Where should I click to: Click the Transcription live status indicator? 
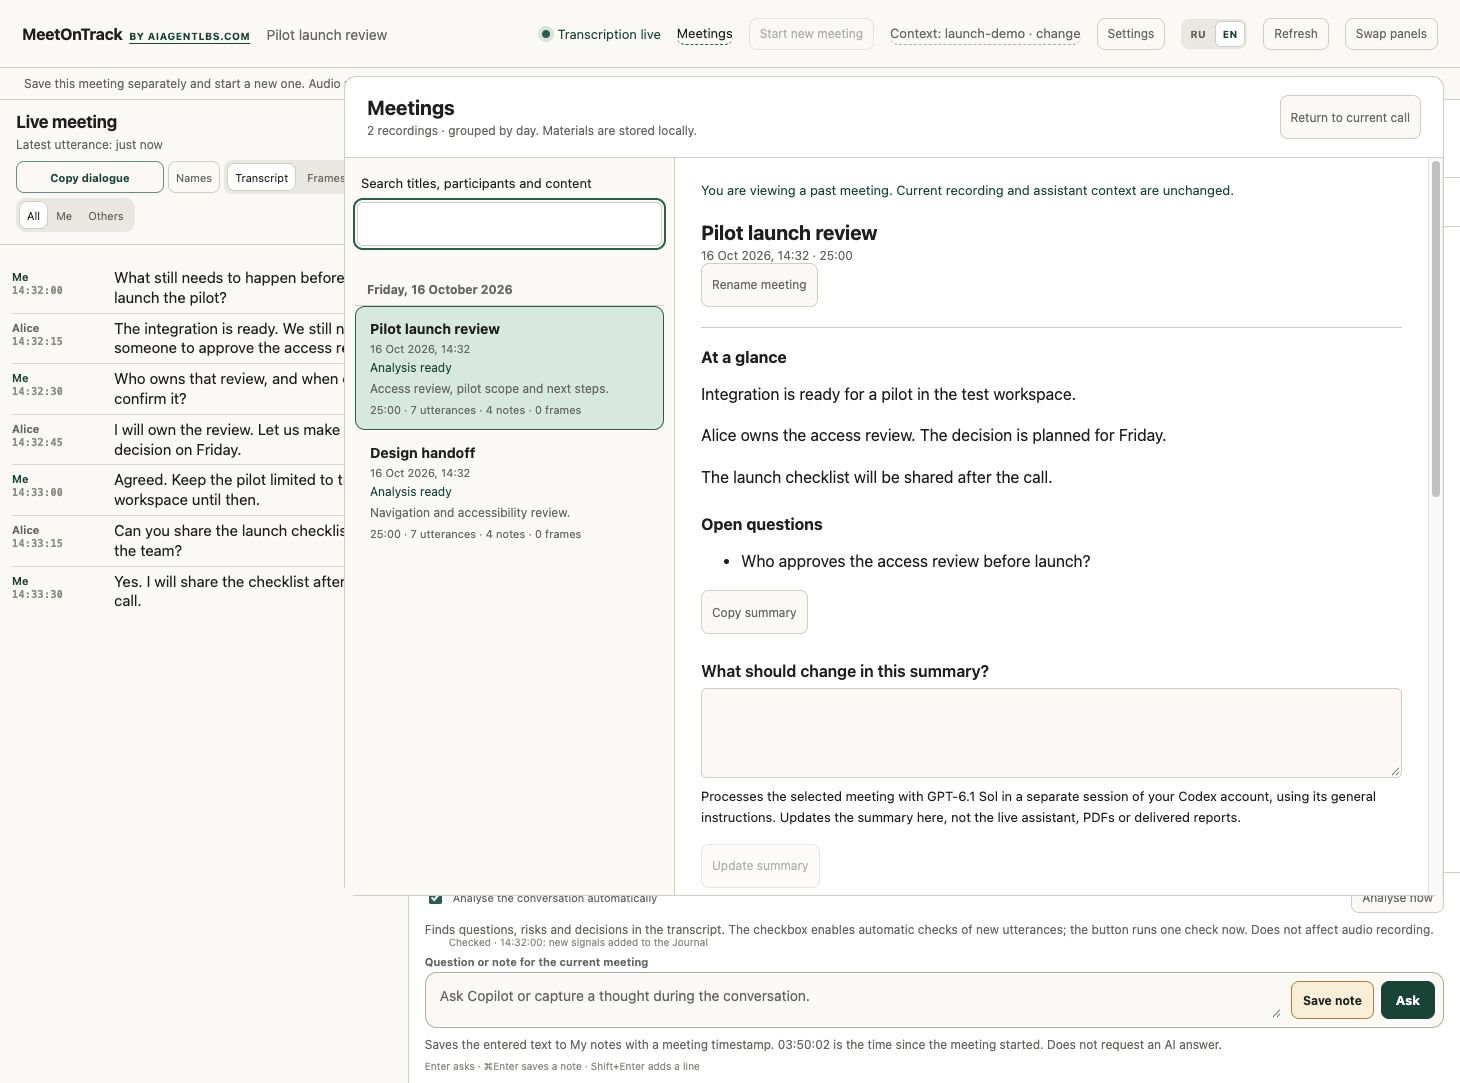click(600, 34)
